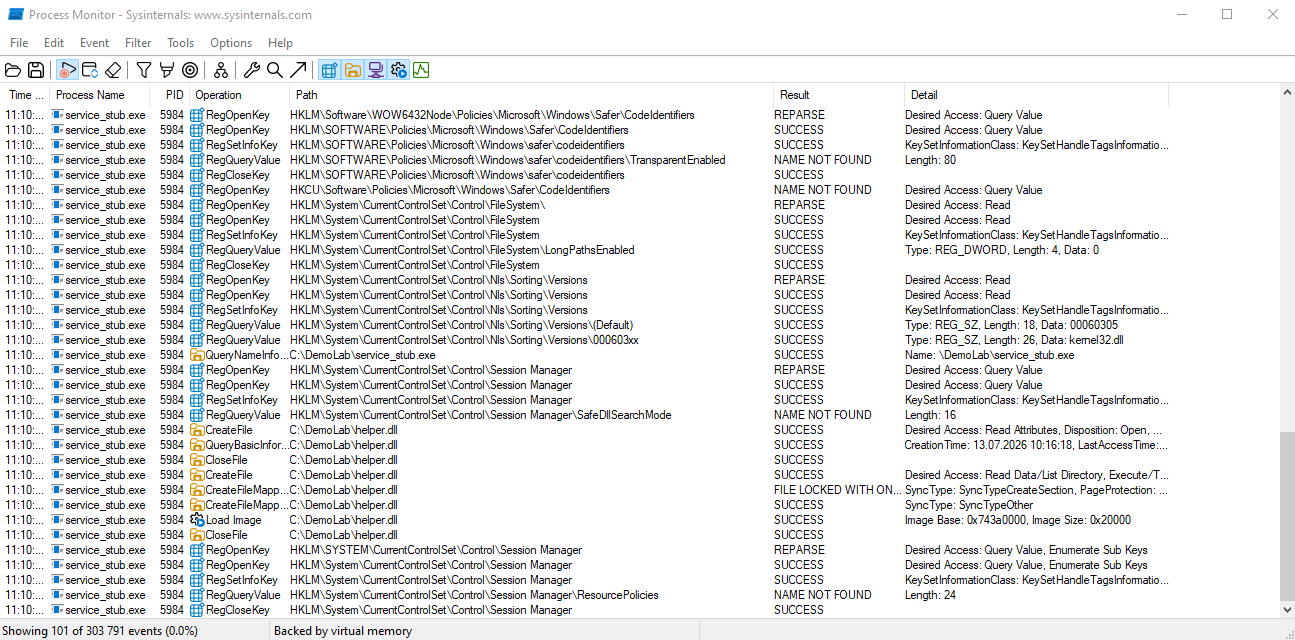Viewport: 1295px width, 640px height.
Task: Click detail 'Length: 16'
Action: [x=930, y=415]
